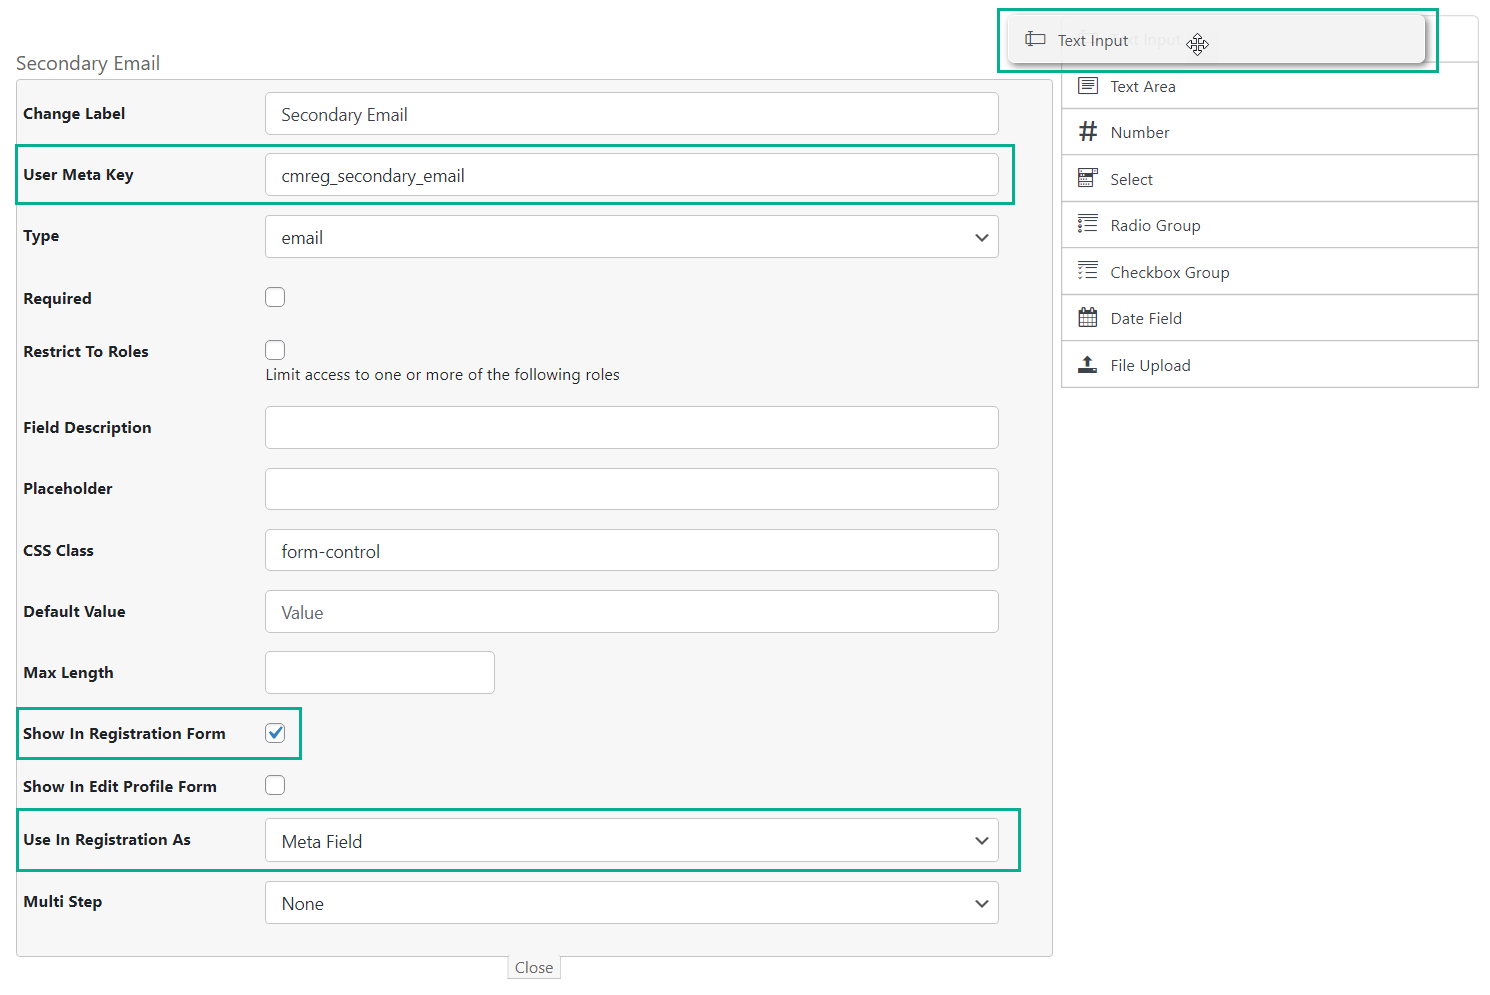Check Show In Edit Profile Form
This screenshot has height=995, width=1490.
[275, 785]
